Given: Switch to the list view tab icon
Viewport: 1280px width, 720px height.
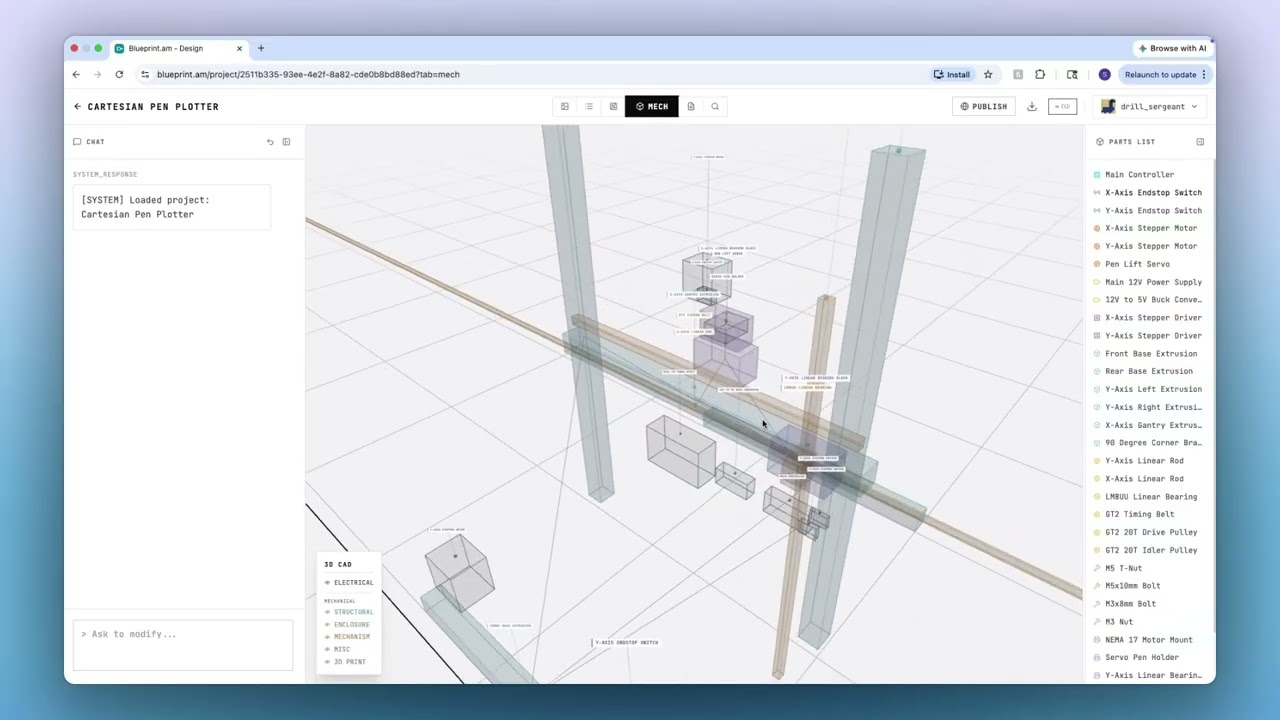Looking at the screenshot, I should [x=589, y=106].
